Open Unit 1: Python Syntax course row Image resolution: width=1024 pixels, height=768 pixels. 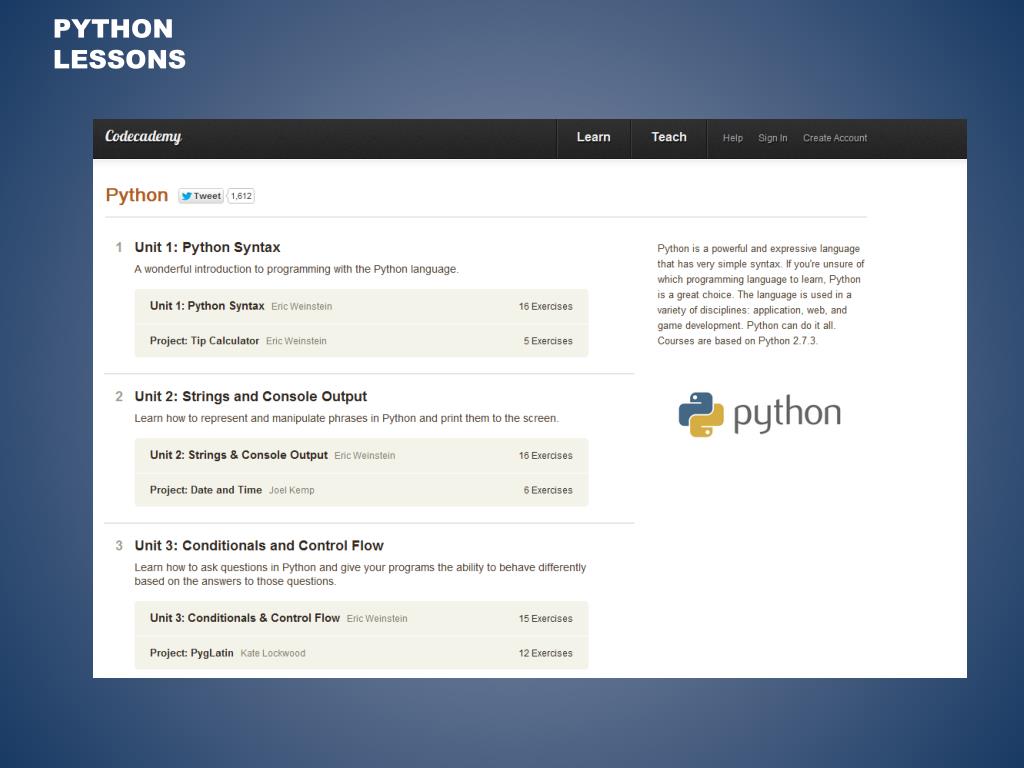pyautogui.click(x=361, y=306)
